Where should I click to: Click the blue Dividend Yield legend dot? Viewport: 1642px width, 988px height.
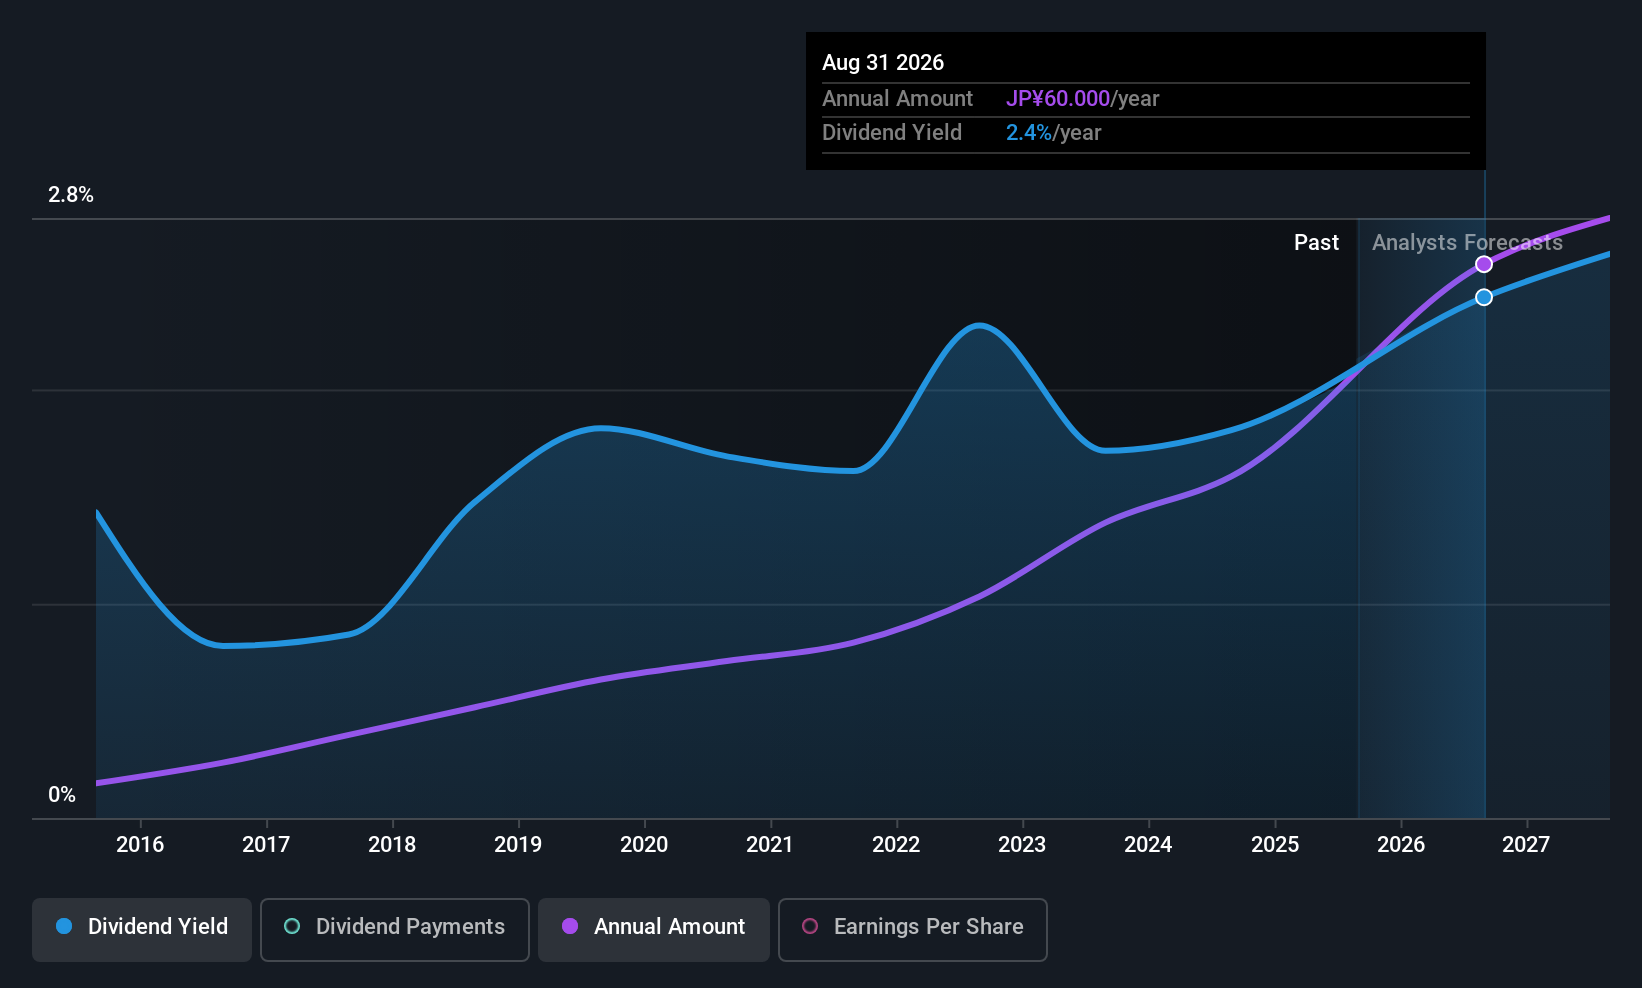[x=64, y=927]
